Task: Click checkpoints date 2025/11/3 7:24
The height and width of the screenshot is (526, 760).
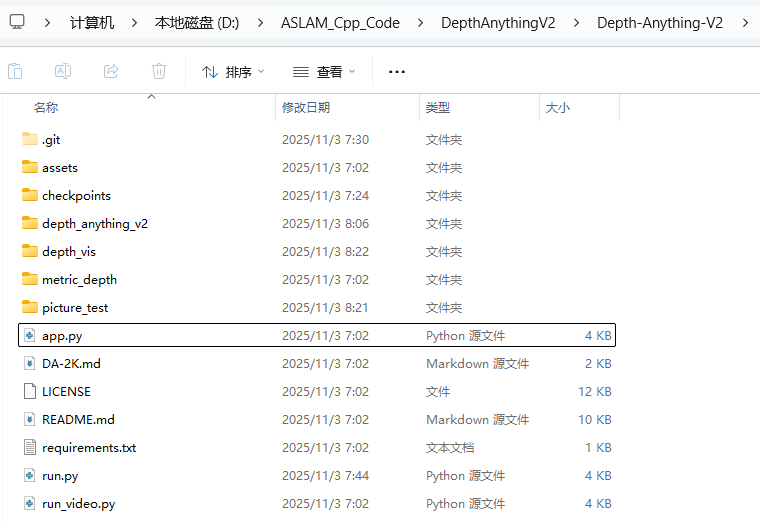Action: point(325,195)
